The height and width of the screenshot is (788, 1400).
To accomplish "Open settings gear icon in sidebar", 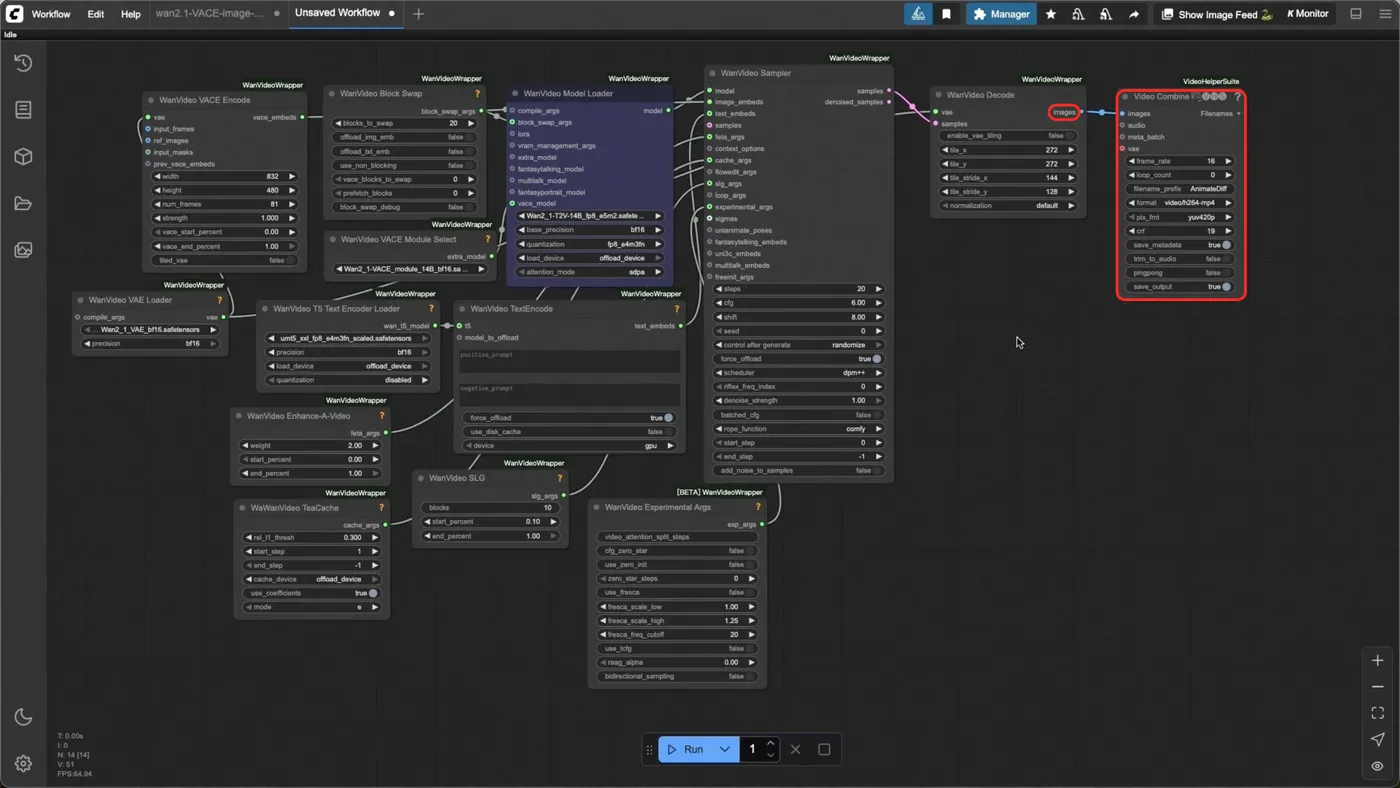I will tap(23, 764).
